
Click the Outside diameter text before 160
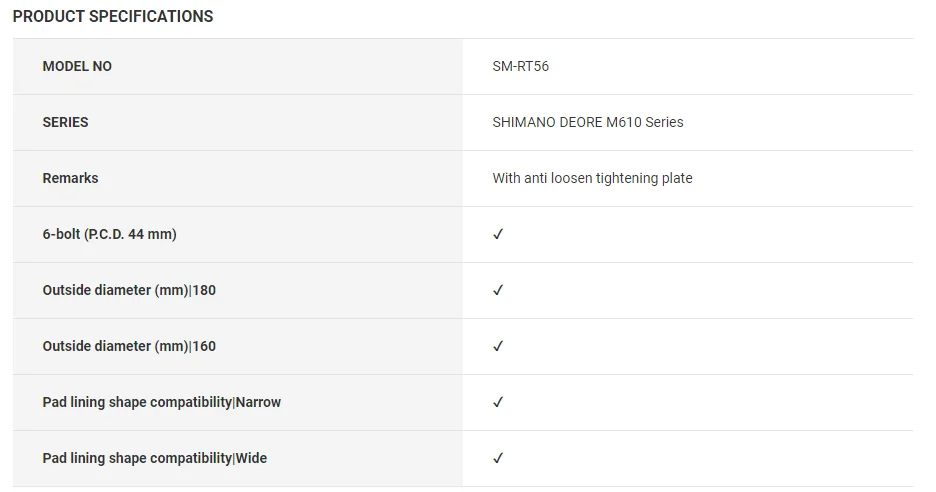(96, 346)
